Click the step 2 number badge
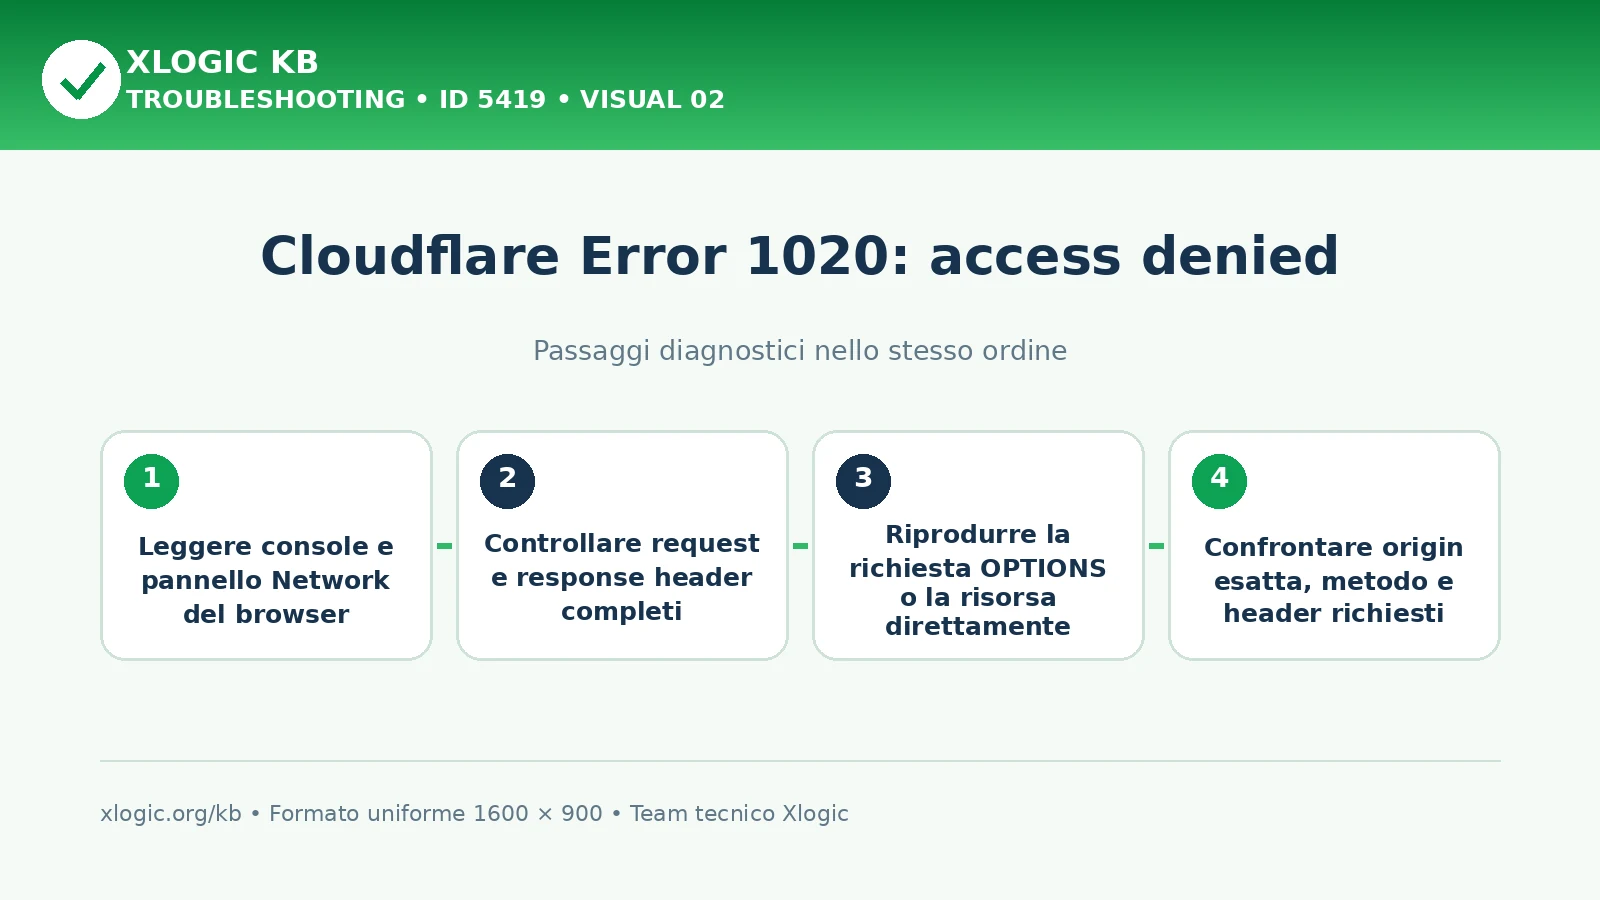Image resolution: width=1600 pixels, height=900 pixels. [508, 481]
